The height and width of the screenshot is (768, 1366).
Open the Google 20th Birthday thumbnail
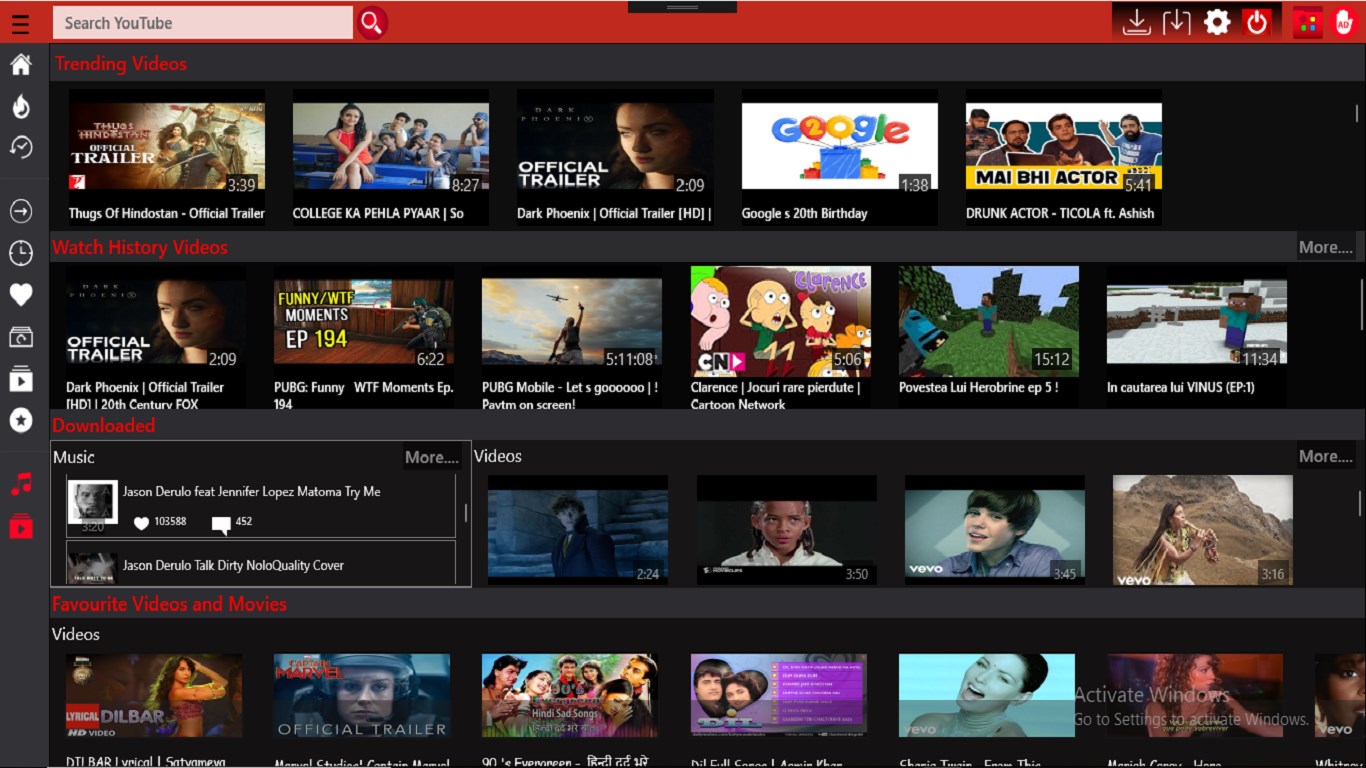pyautogui.click(x=840, y=146)
